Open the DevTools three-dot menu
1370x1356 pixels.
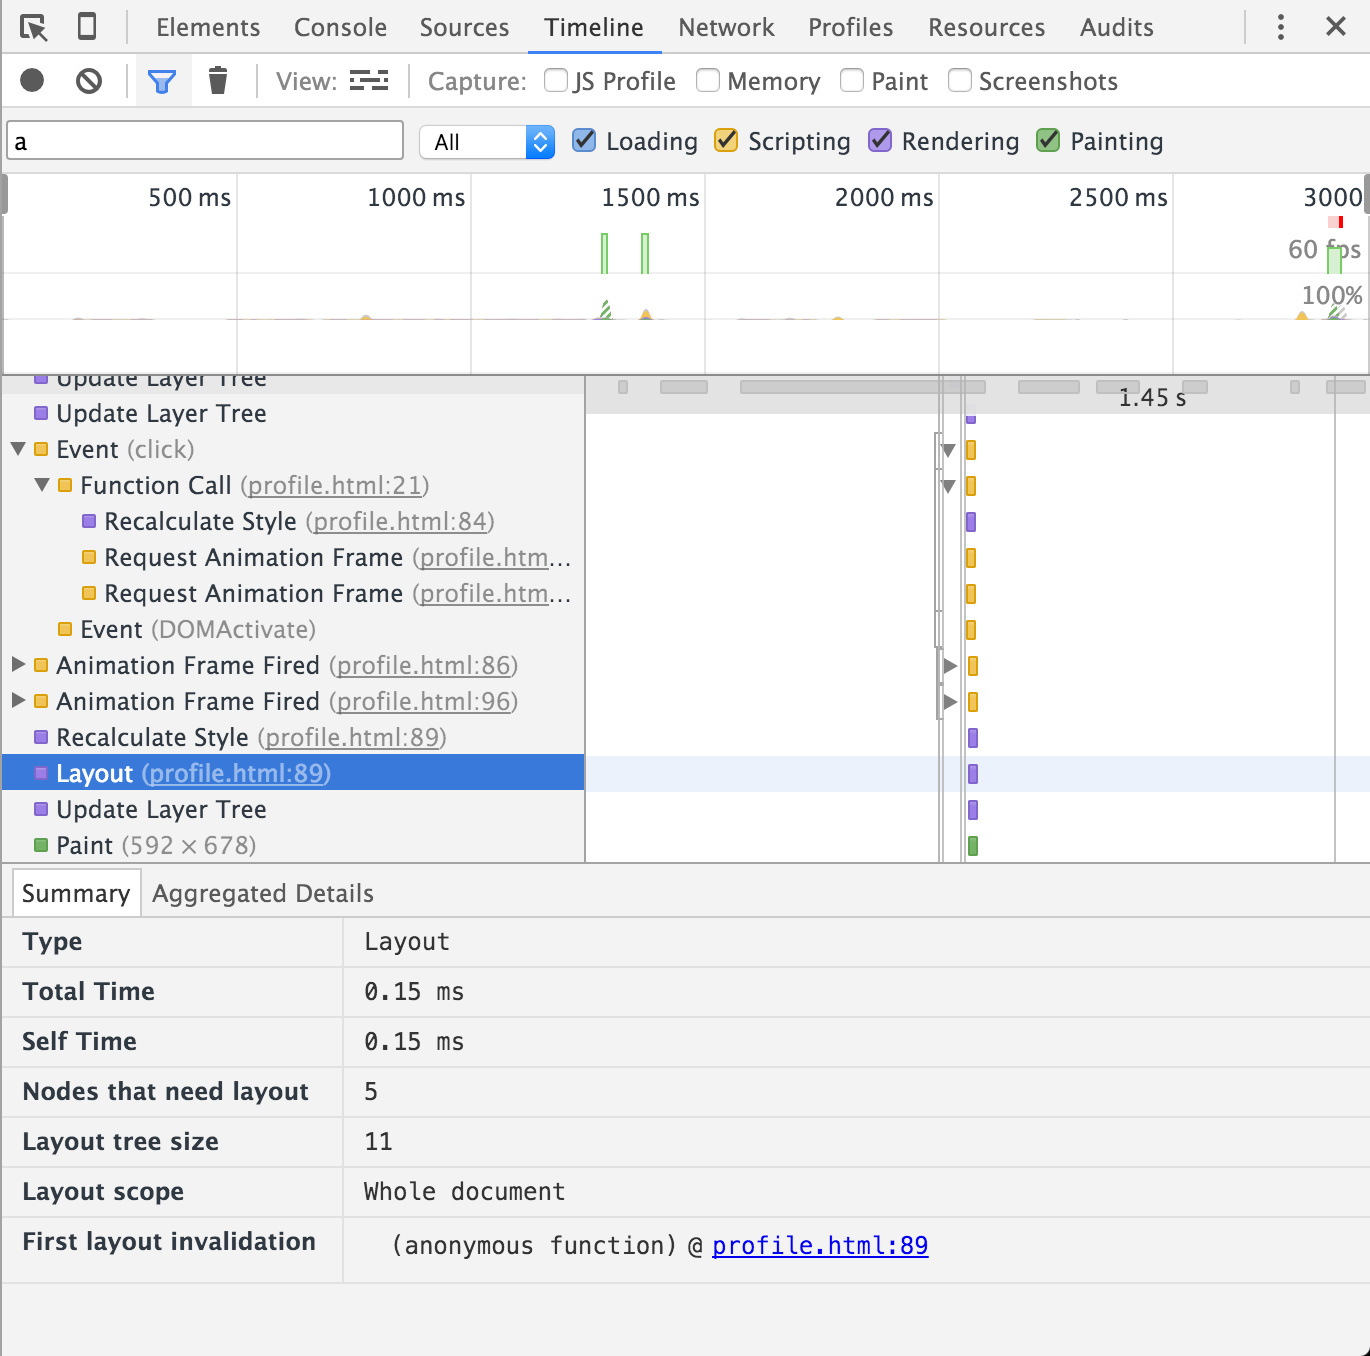[x=1280, y=27]
